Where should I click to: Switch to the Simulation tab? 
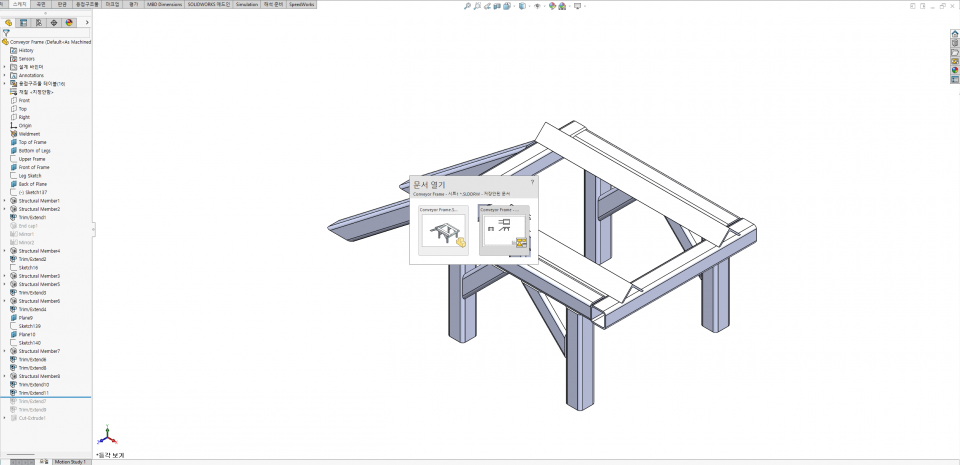(247, 4)
